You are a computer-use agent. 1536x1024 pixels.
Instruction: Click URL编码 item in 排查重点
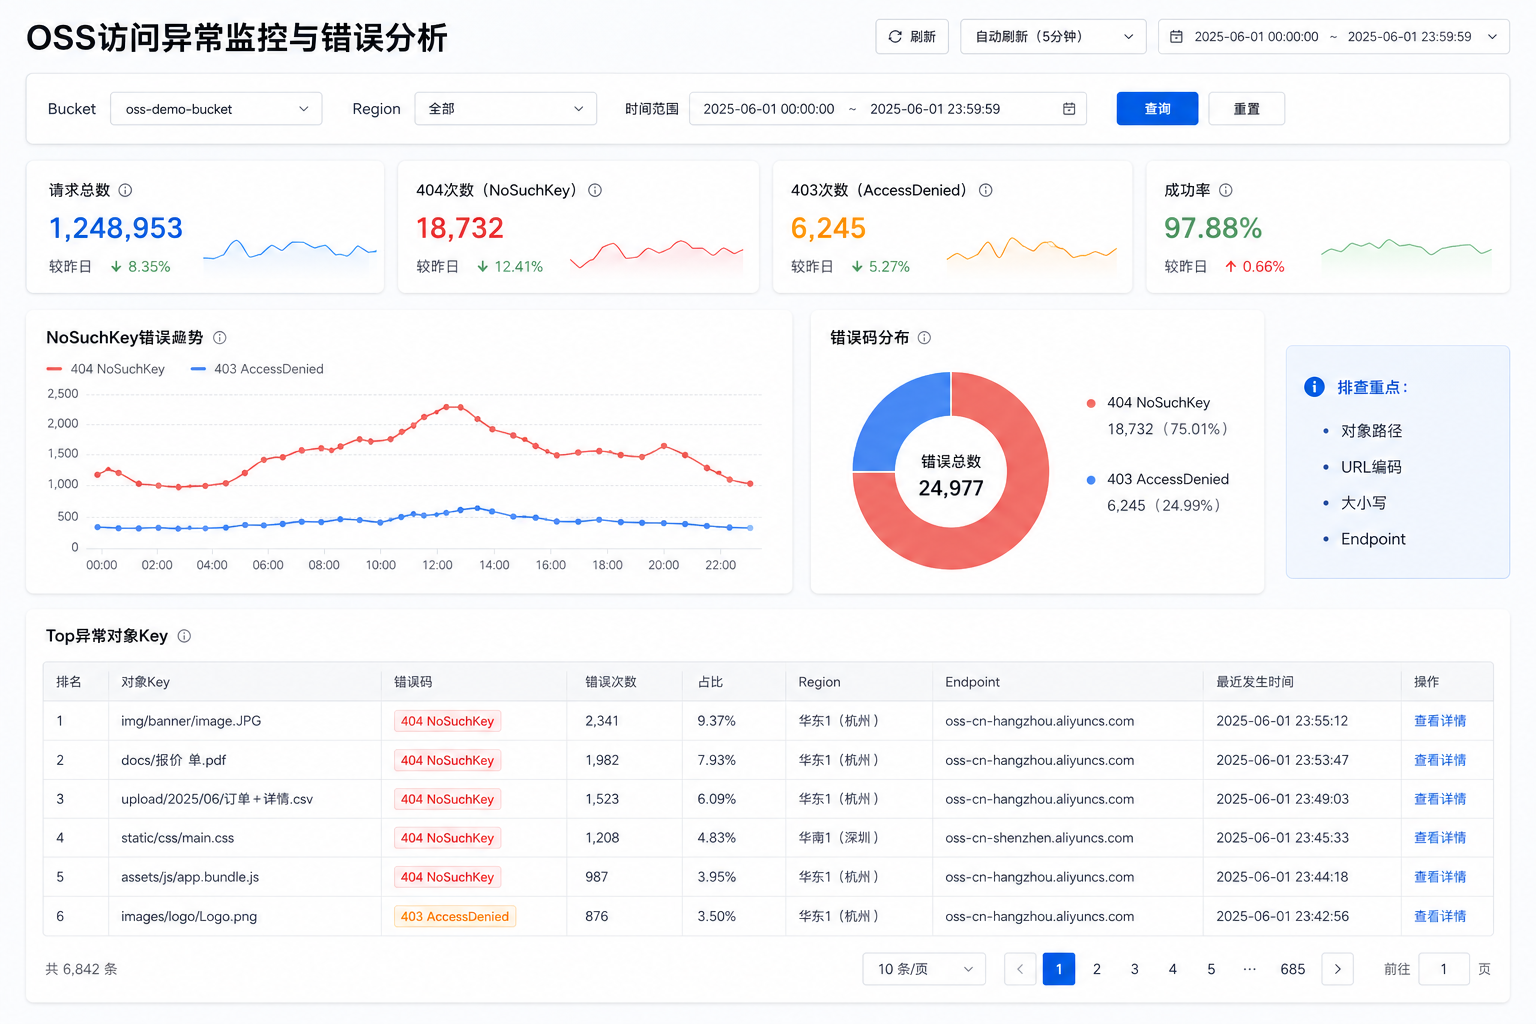1371,467
